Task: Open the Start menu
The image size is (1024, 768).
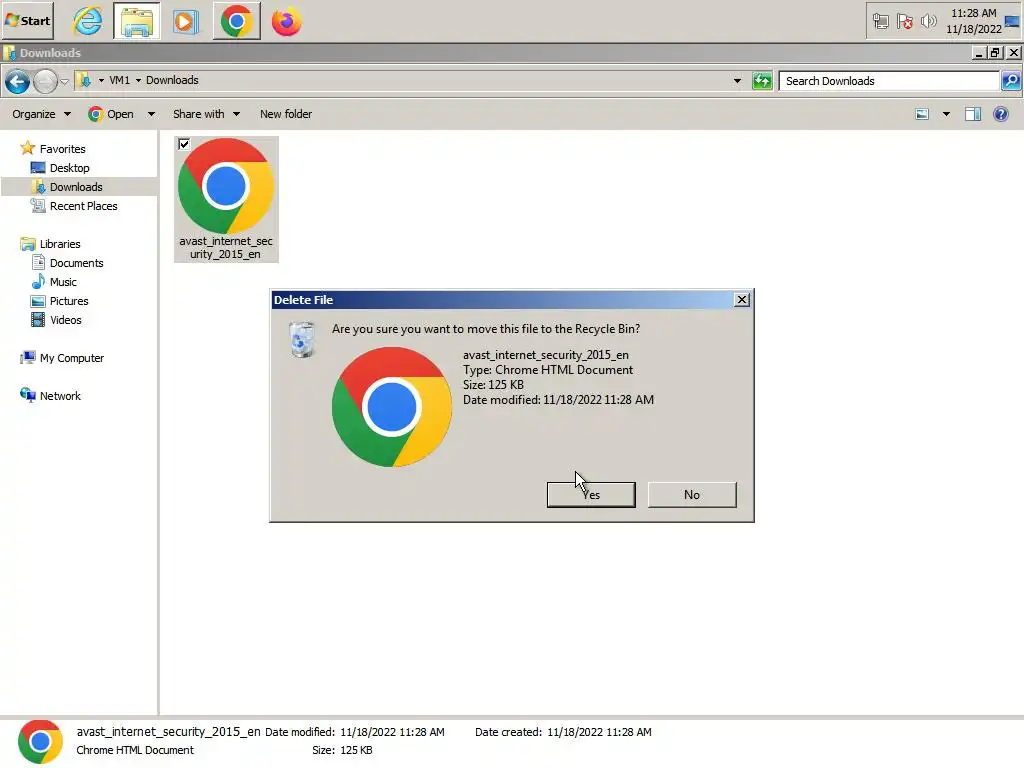Action: pos(27,21)
